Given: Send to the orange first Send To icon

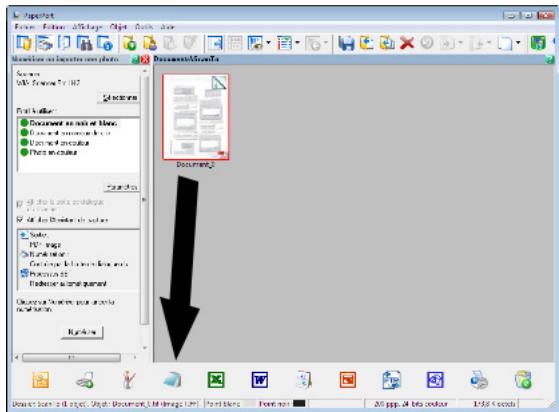Looking at the screenshot, I should [x=41, y=380].
